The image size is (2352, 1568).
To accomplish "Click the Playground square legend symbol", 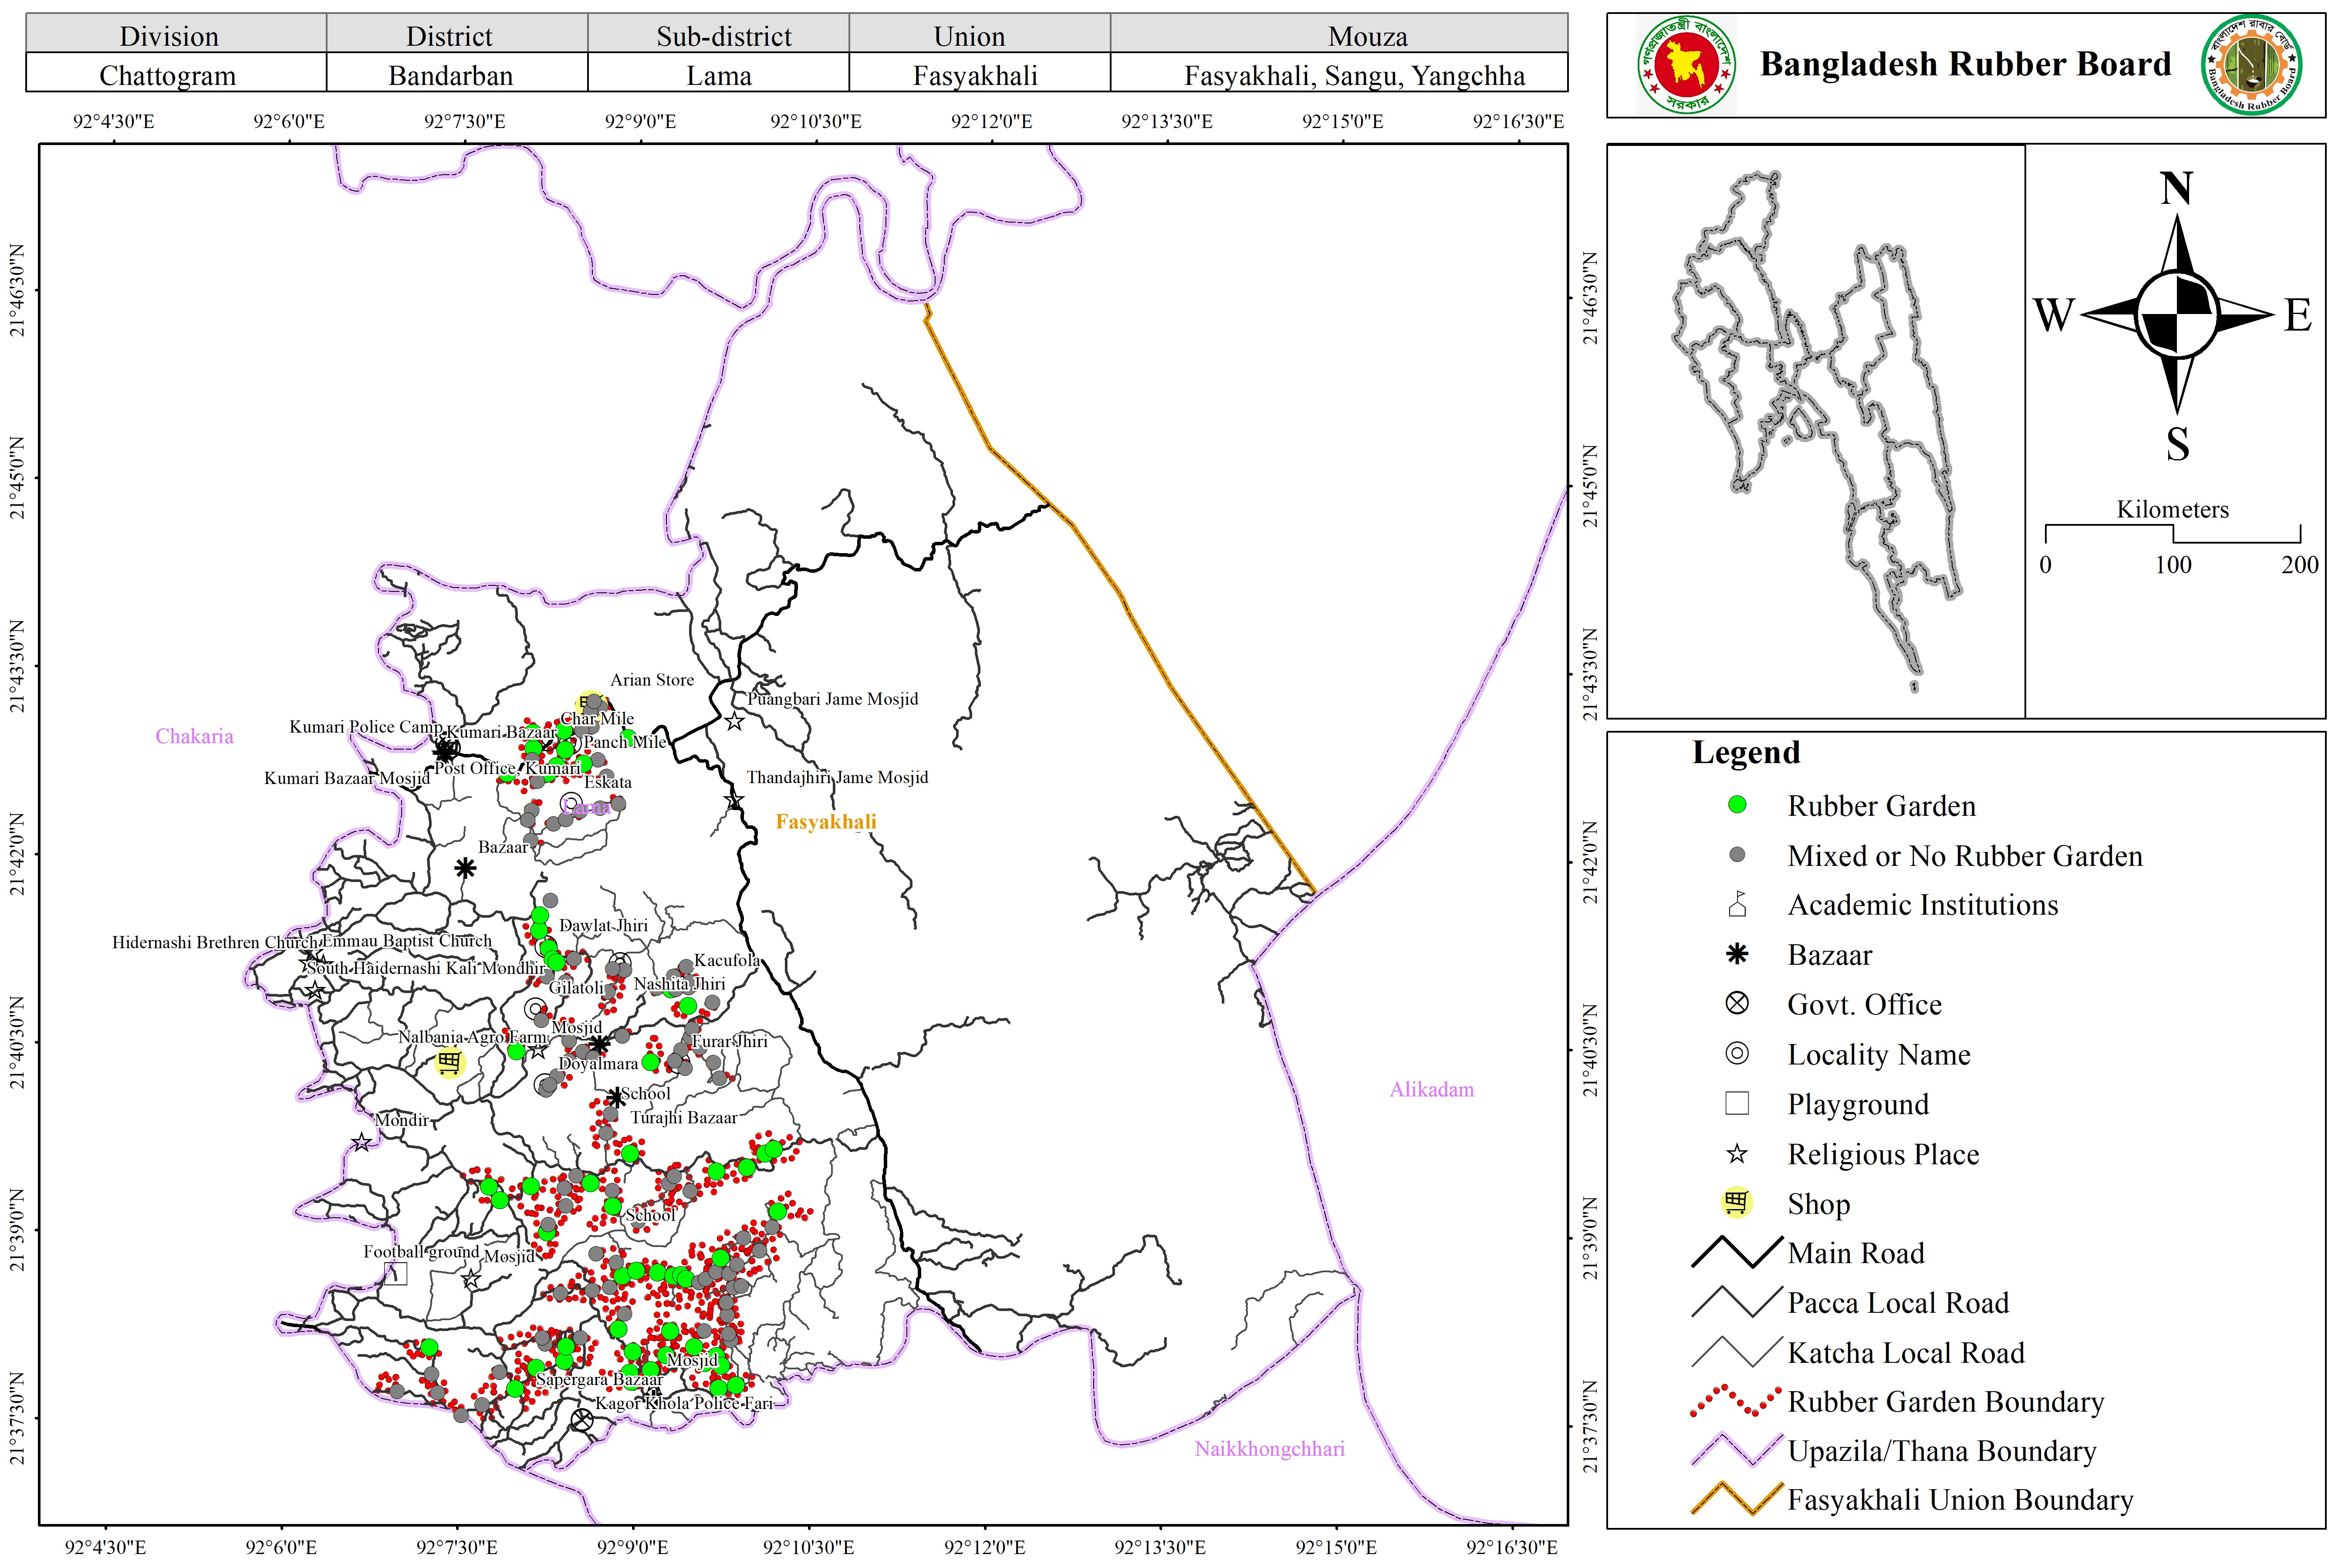I will tap(1737, 1103).
